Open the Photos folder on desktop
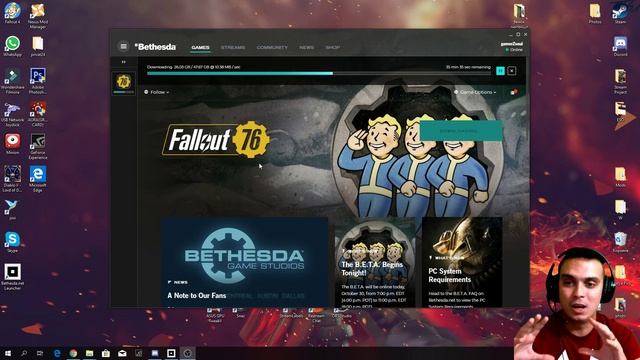Image resolution: width=640 pixels, height=360 pixels. [x=595, y=13]
